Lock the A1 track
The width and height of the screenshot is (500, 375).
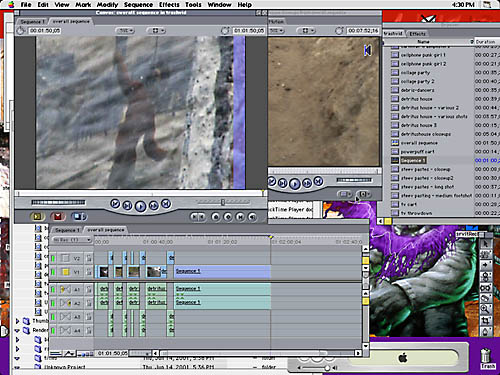tap(89, 289)
